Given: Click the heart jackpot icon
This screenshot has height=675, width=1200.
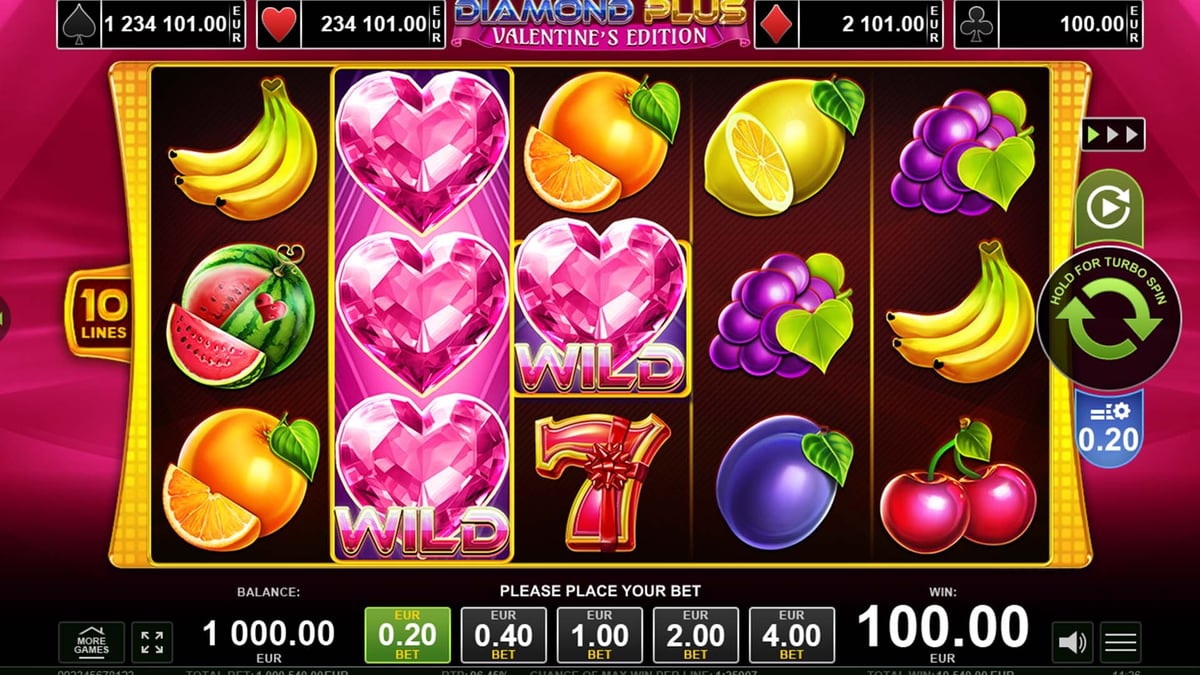Looking at the screenshot, I should [x=279, y=23].
